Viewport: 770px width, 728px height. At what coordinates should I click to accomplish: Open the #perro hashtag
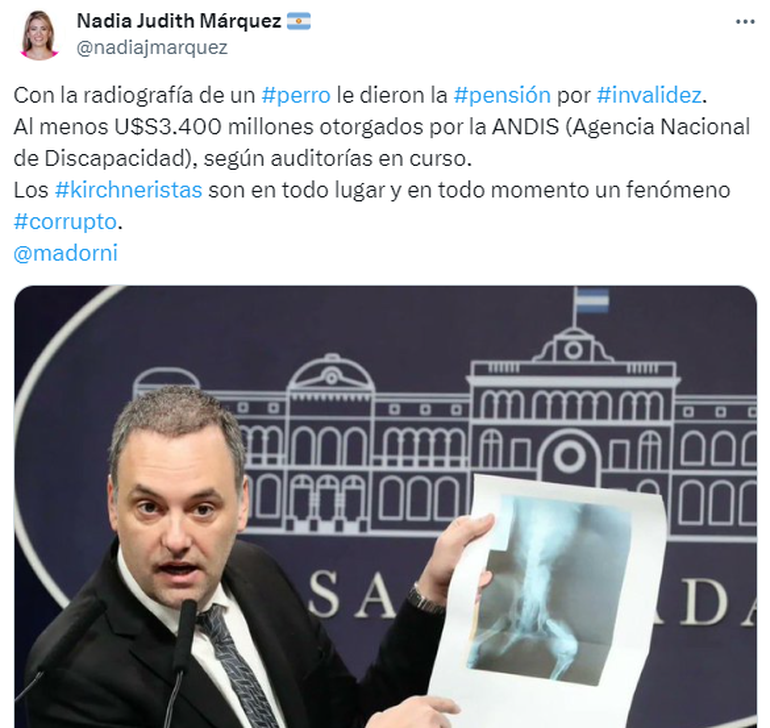(x=296, y=95)
